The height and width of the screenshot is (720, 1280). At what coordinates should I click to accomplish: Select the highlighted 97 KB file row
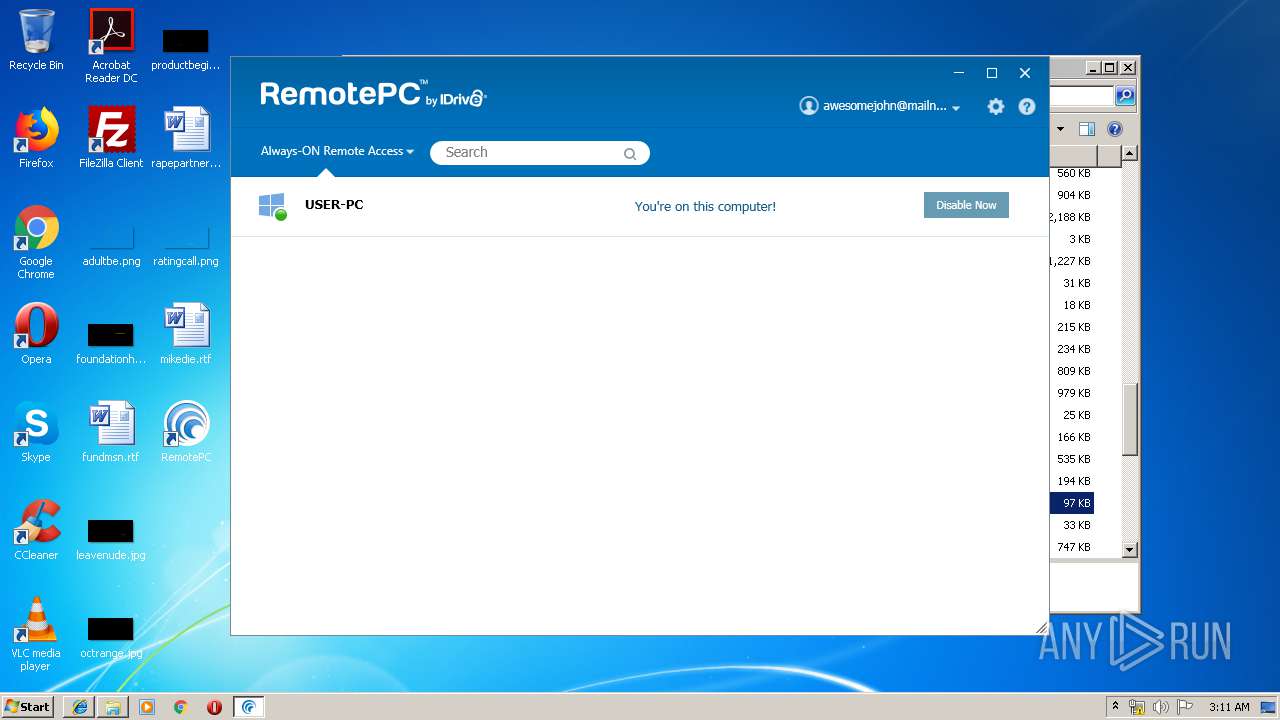pyautogui.click(x=1071, y=503)
